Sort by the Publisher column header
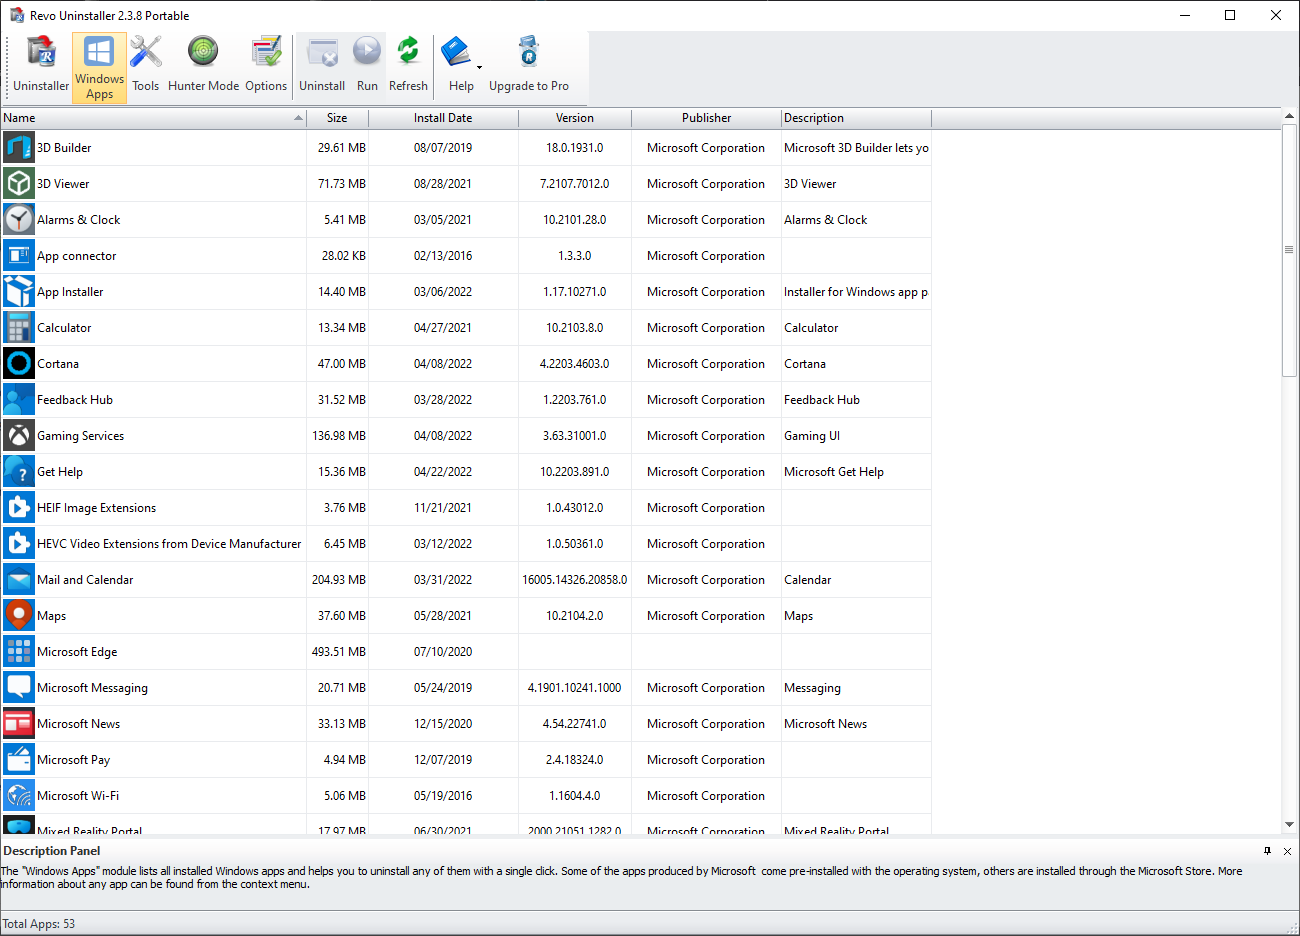The image size is (1300, 936). [x=706, y=118]
